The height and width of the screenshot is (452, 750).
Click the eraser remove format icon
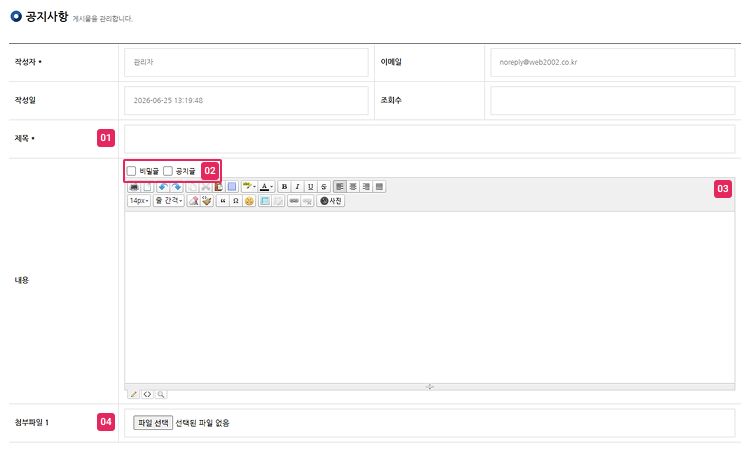coord(194,201)
